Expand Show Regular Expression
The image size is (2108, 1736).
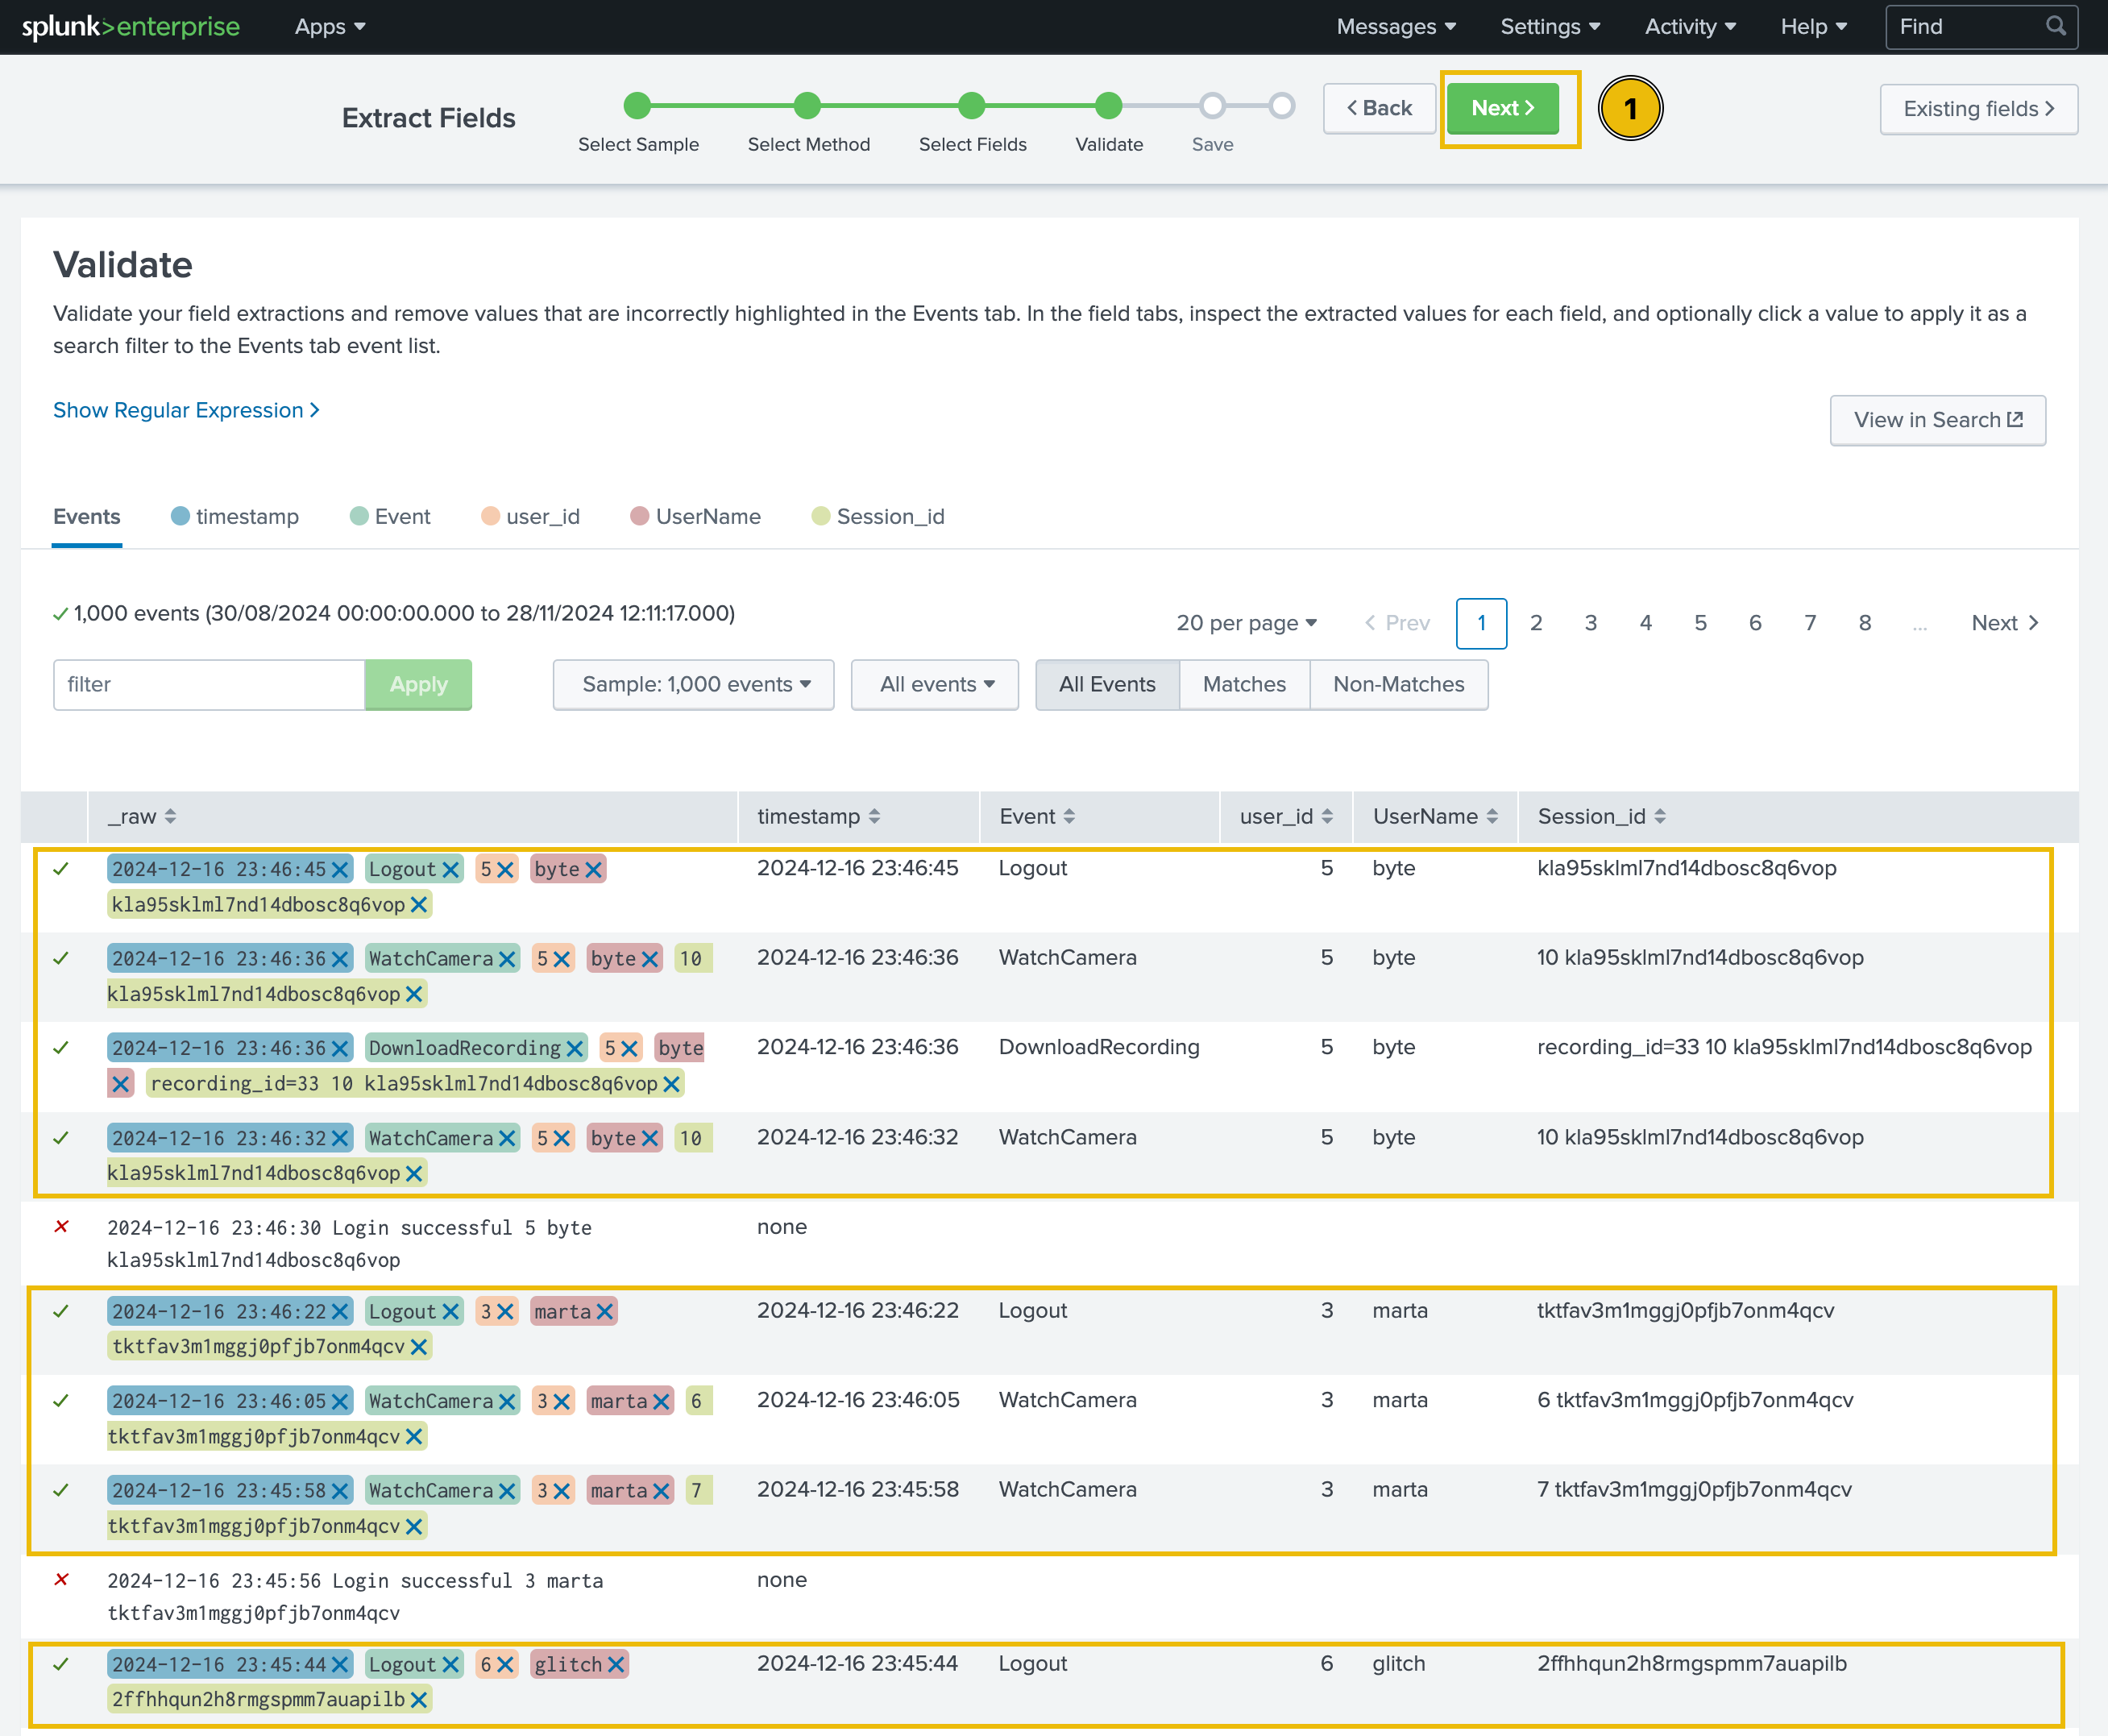[x=186, y=410]
